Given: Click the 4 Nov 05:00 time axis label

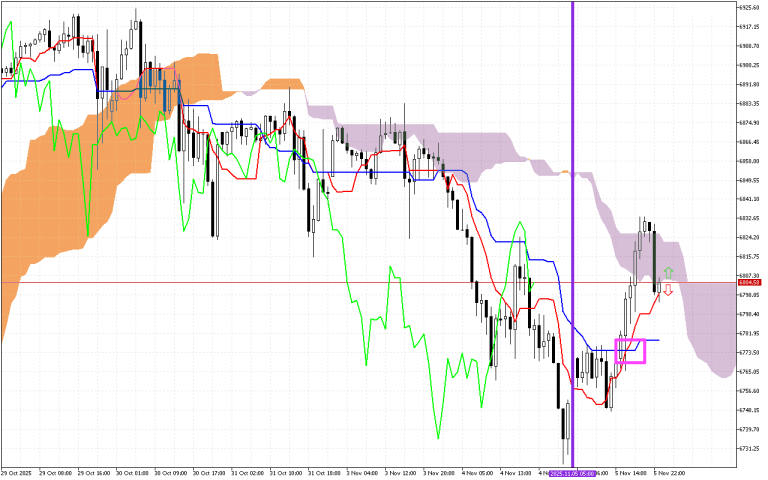Looking at the screenshot, I should tap(477, 474).
